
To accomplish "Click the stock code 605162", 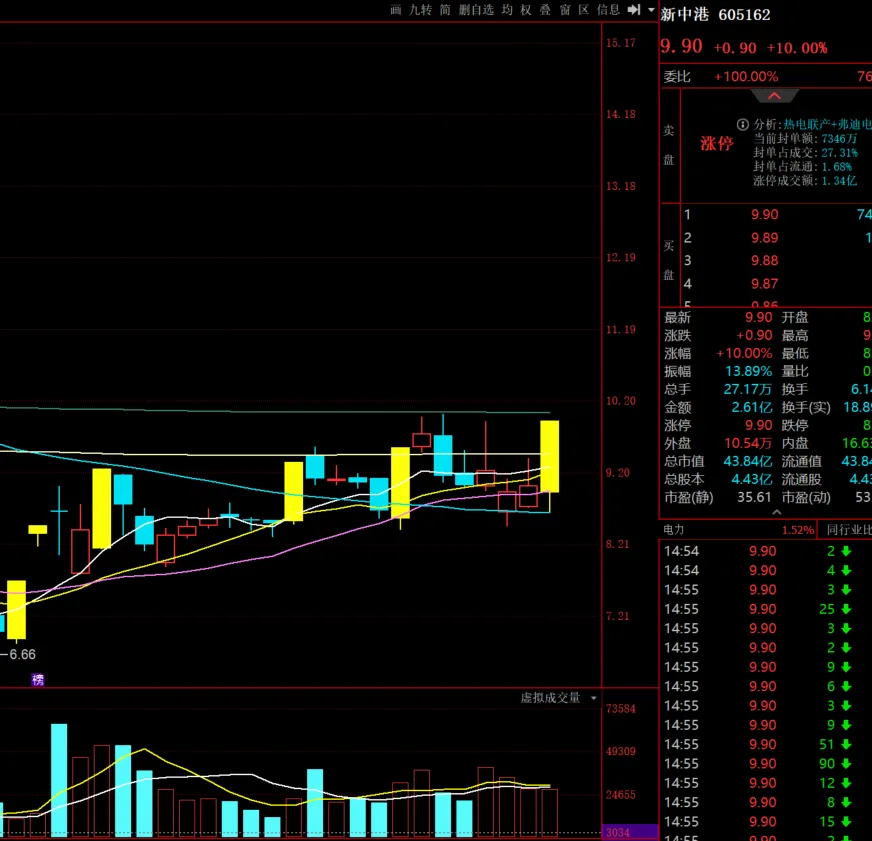I will tap(744, 14).
